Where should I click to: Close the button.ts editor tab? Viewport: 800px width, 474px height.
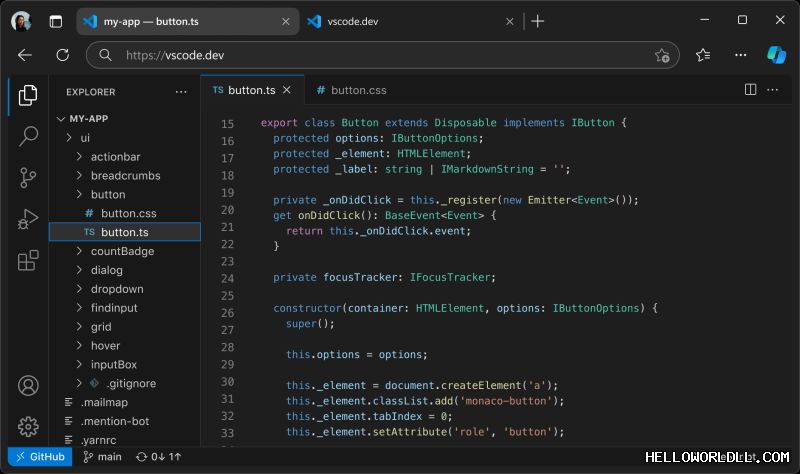click(287, 90)
